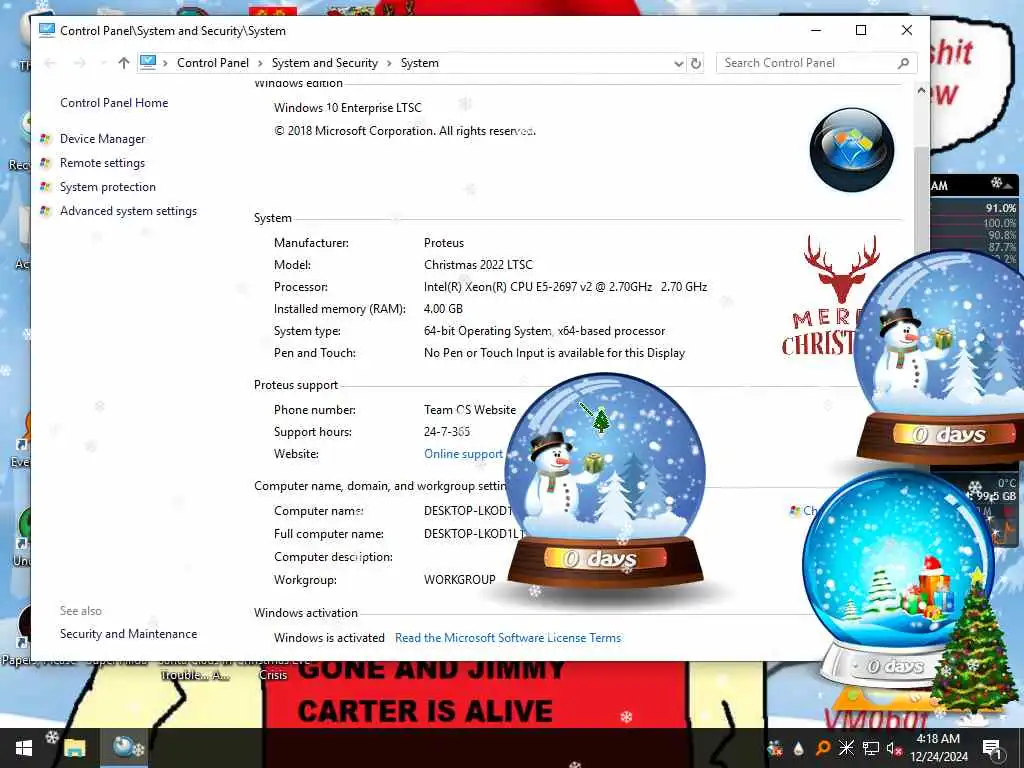This screenshot has width=1024, height=768.
Task: Click the Windows orb logo image
Action: 852,150
